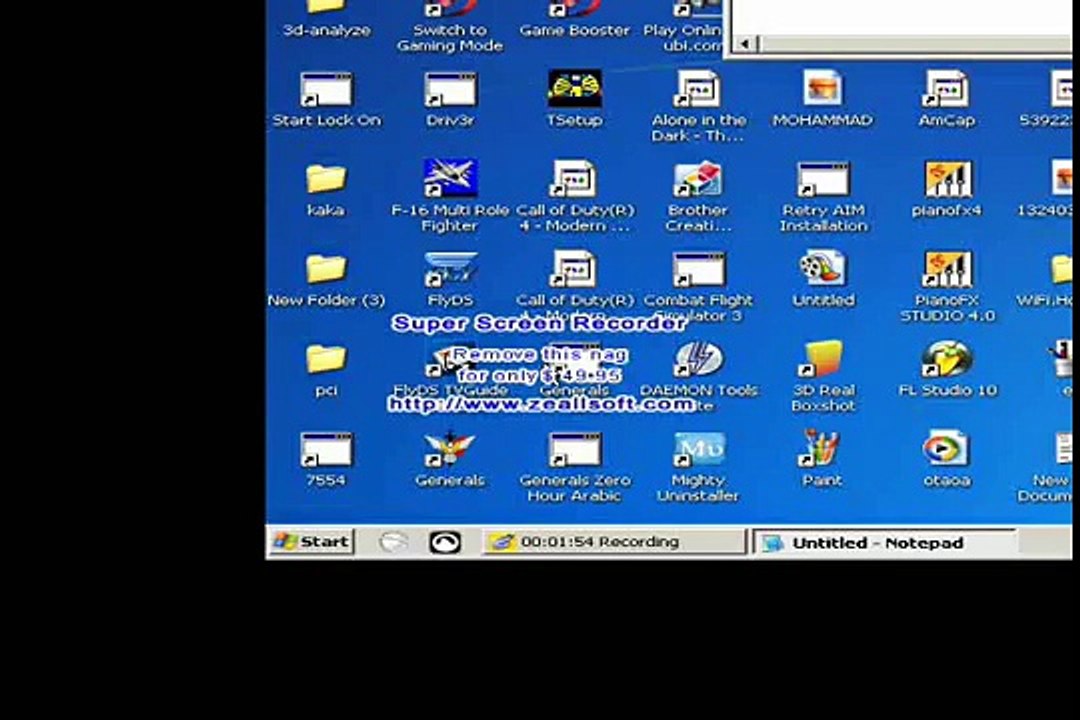Launch the Driv3r shortcut
This screenshot has height=720, width=1080.
450,90
